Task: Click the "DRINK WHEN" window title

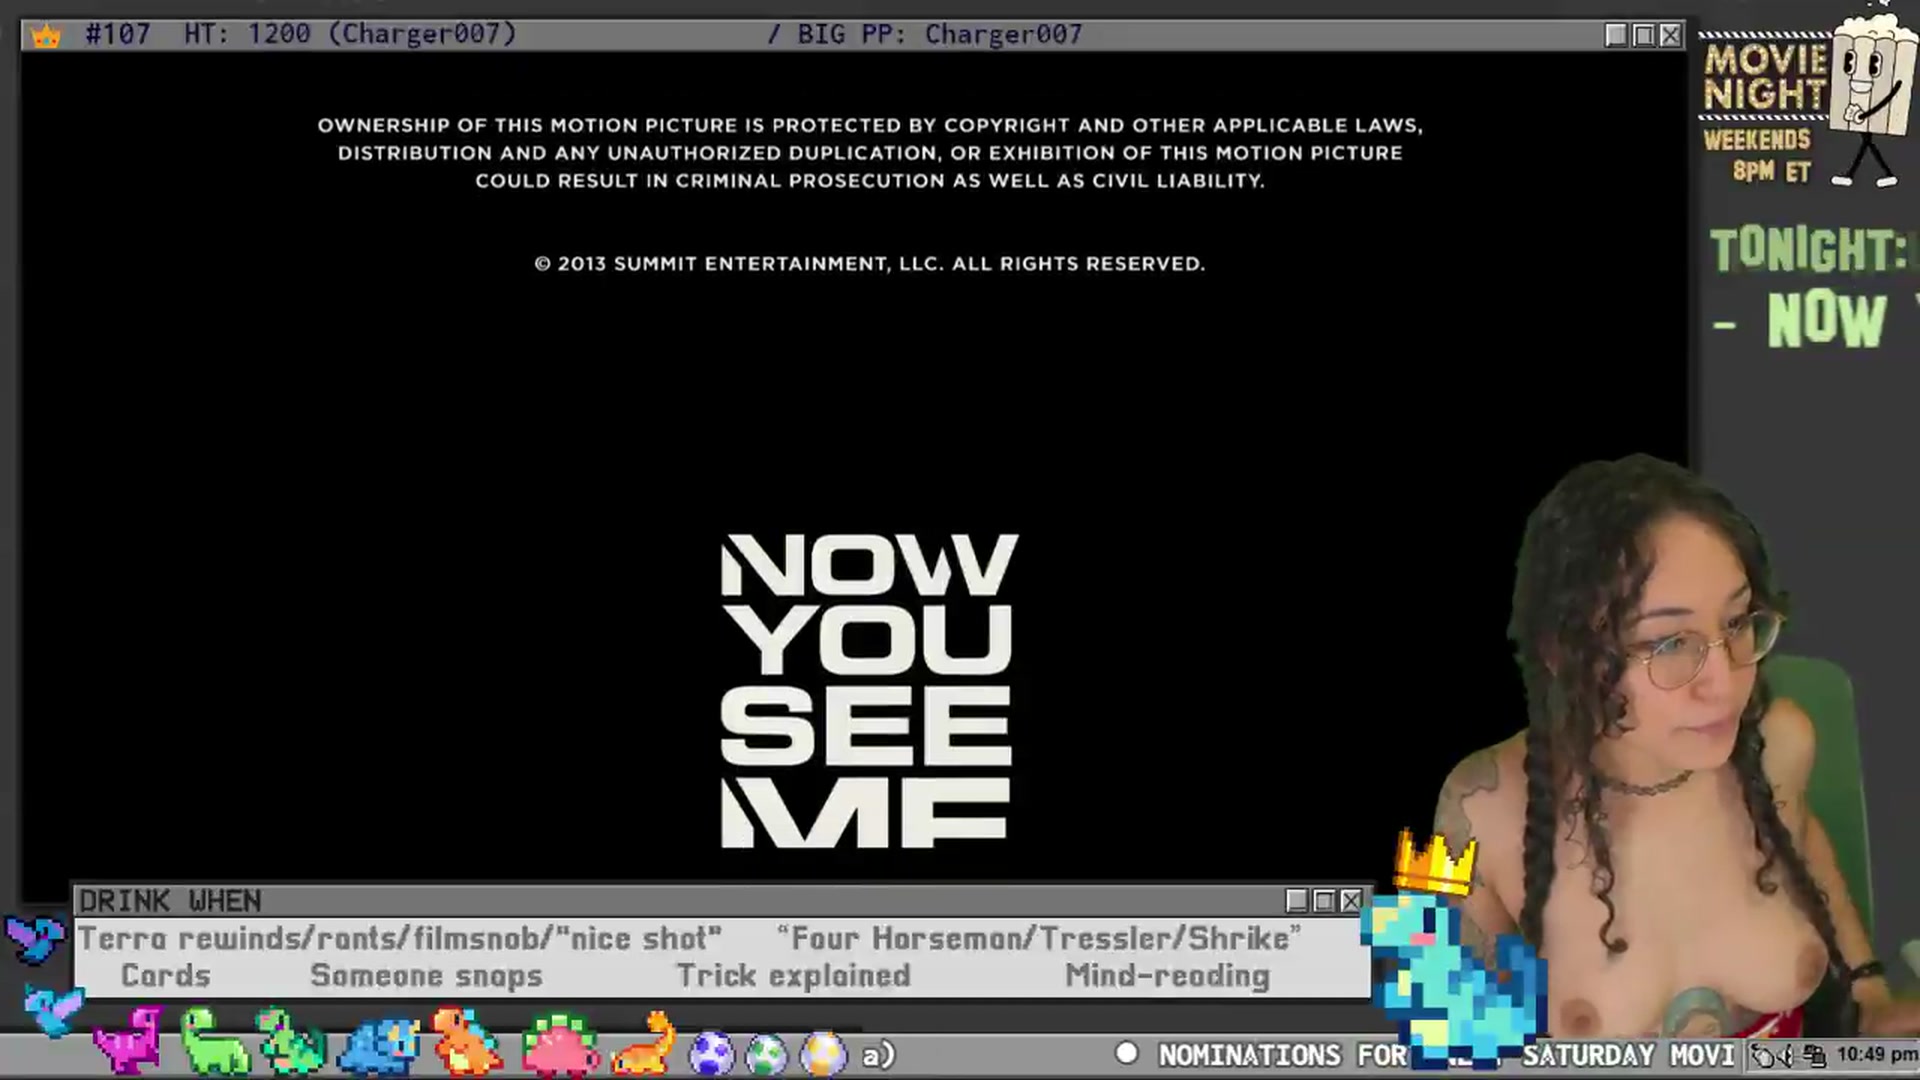Action: [x=170, y=901]
